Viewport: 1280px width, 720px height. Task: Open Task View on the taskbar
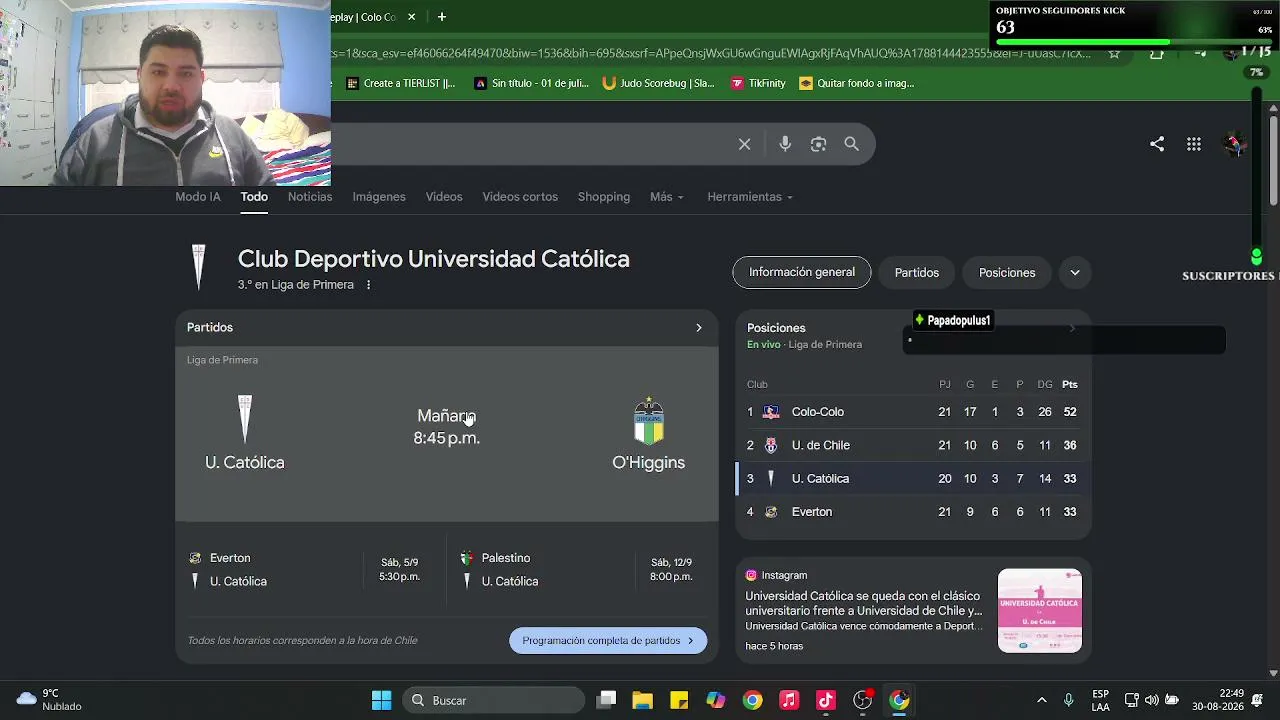coord(607,700)
